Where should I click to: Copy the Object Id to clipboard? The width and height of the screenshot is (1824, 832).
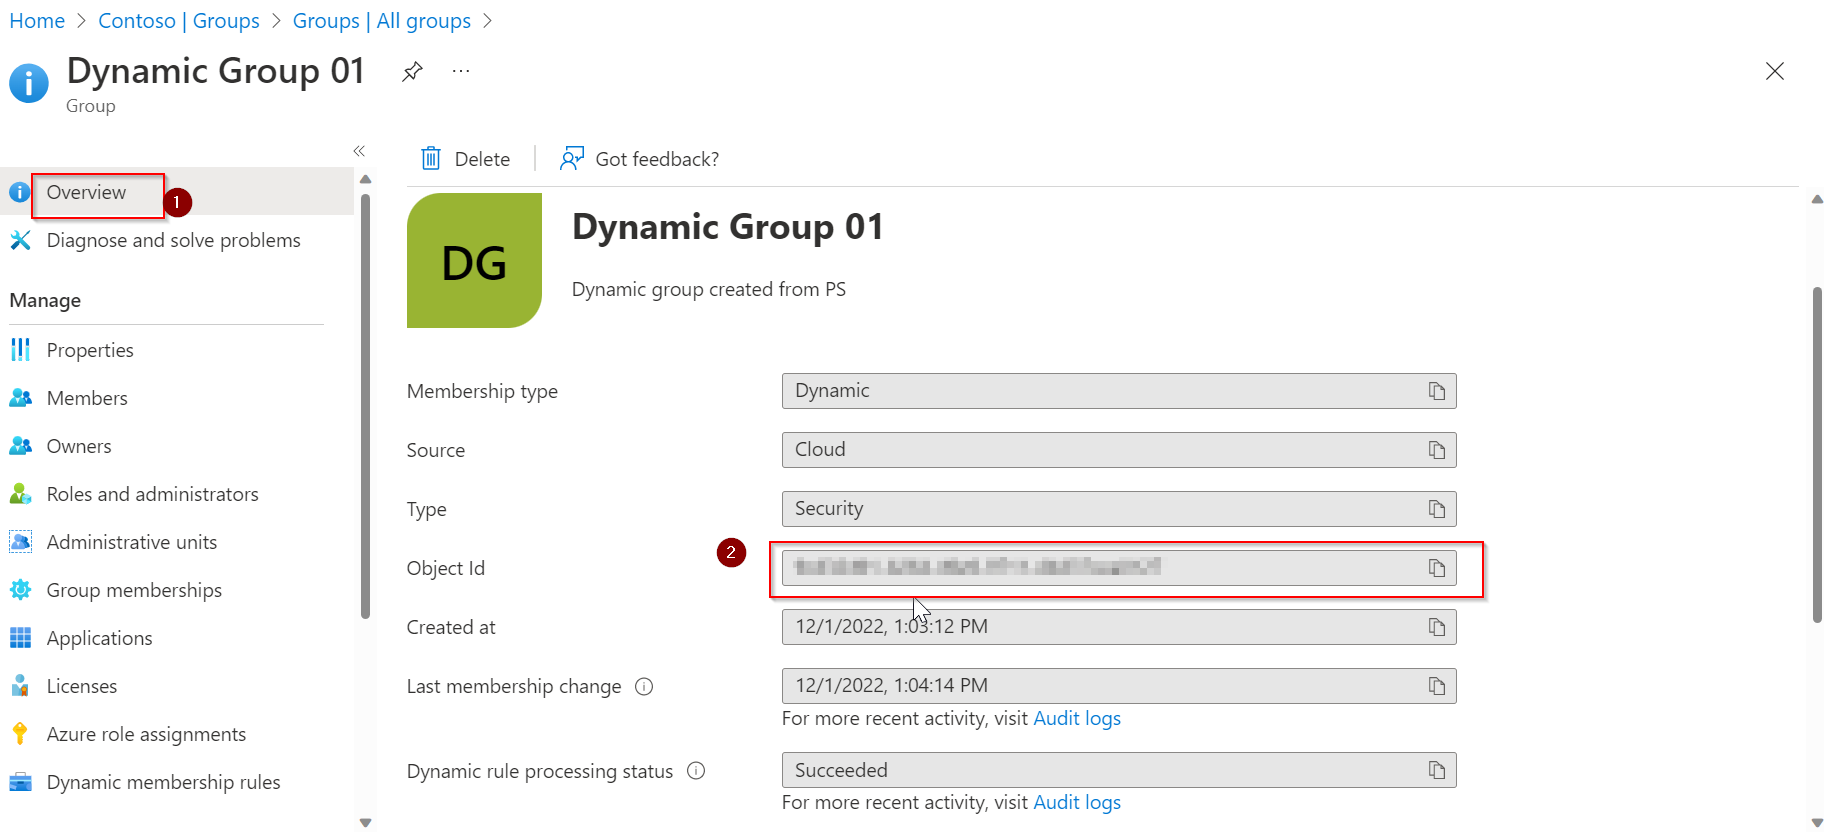click(x=1437, y=568)
